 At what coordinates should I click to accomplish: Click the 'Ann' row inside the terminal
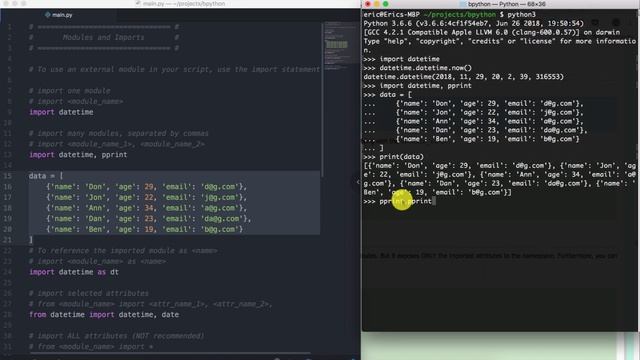473,121
